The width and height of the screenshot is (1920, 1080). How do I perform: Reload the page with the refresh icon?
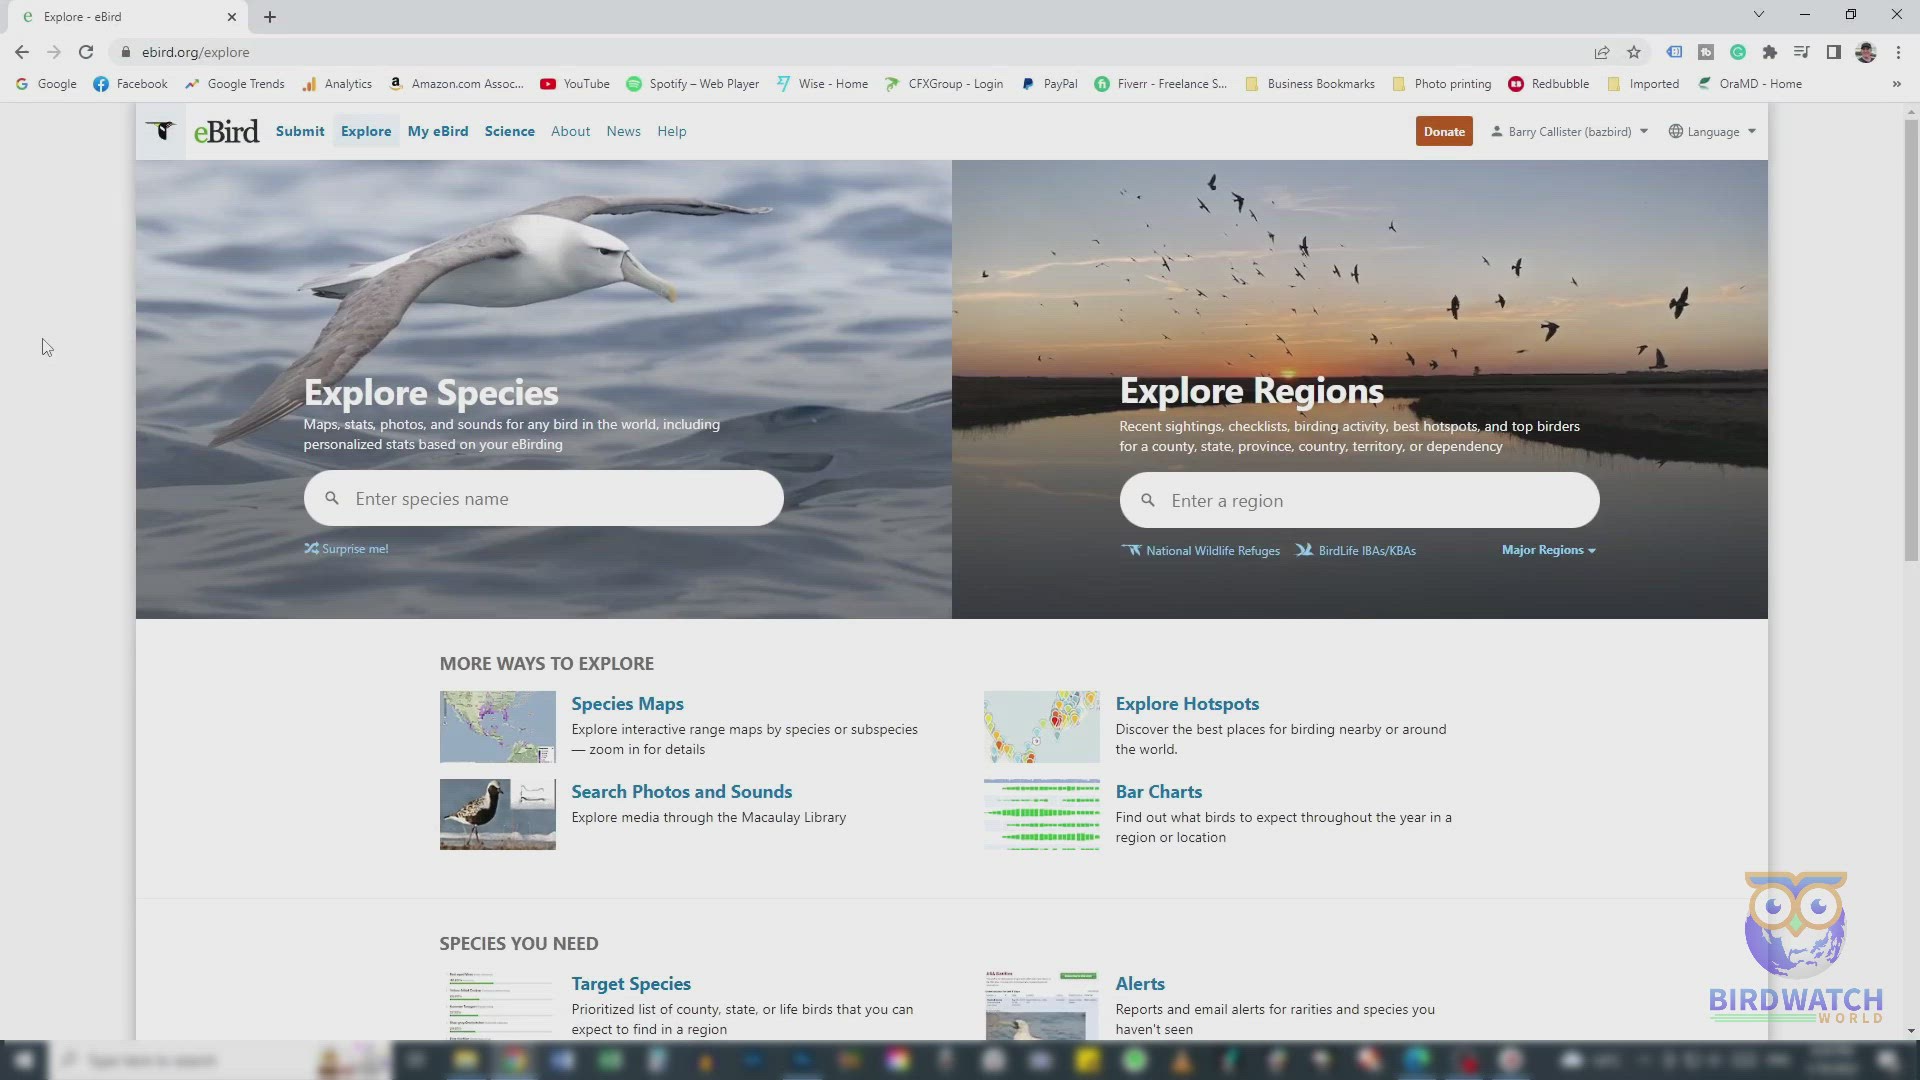point(86,52)
